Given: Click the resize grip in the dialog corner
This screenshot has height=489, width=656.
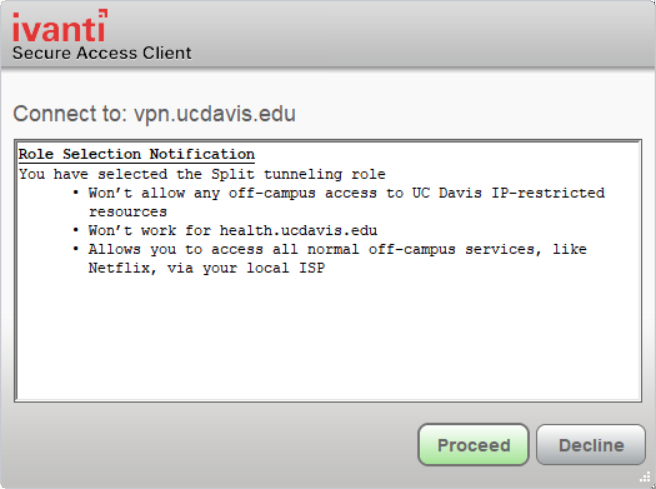Looking at the screenshot, I should pyautogui.click(x=648, y=481).
